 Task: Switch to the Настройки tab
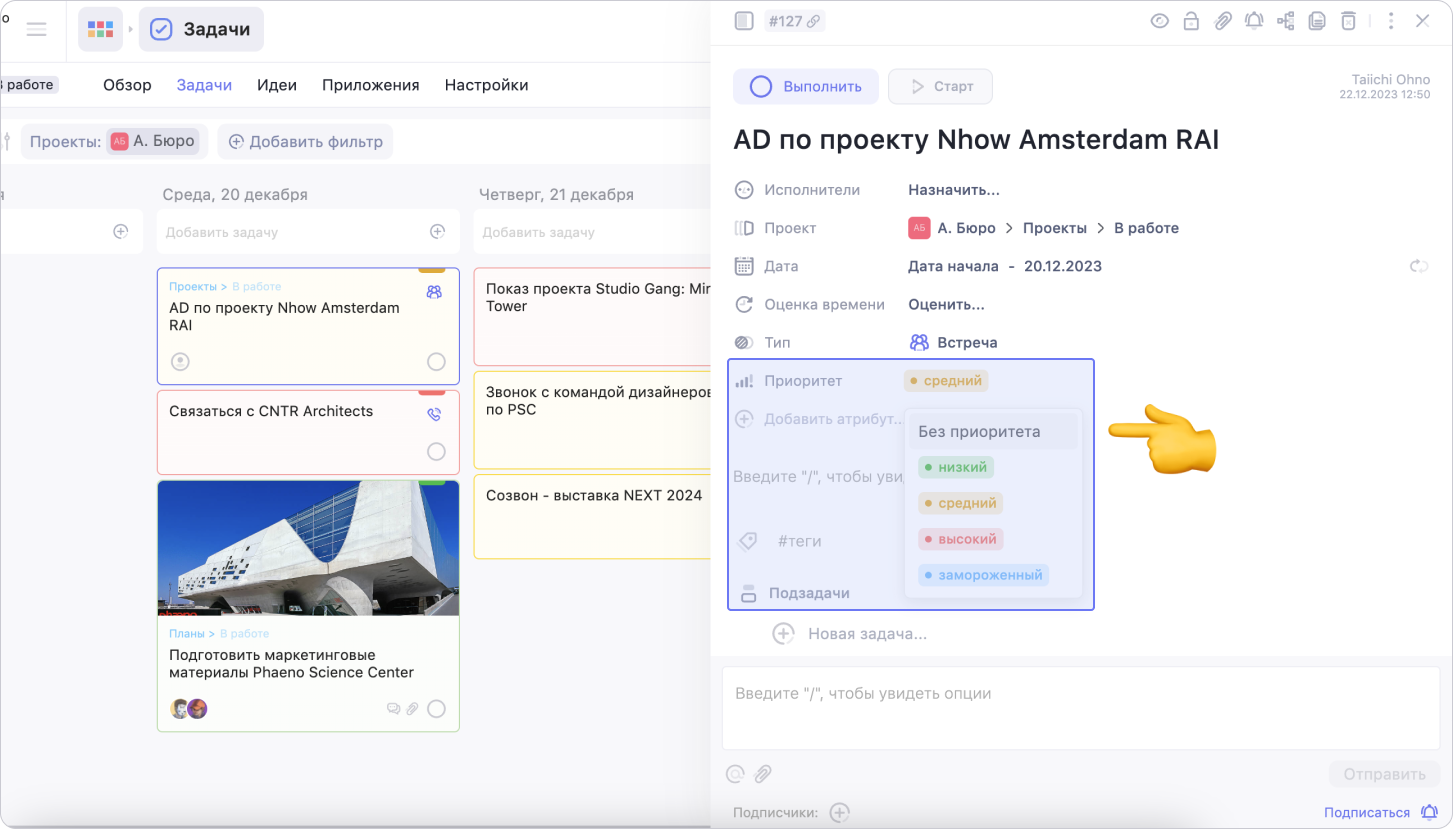[486, 85]
